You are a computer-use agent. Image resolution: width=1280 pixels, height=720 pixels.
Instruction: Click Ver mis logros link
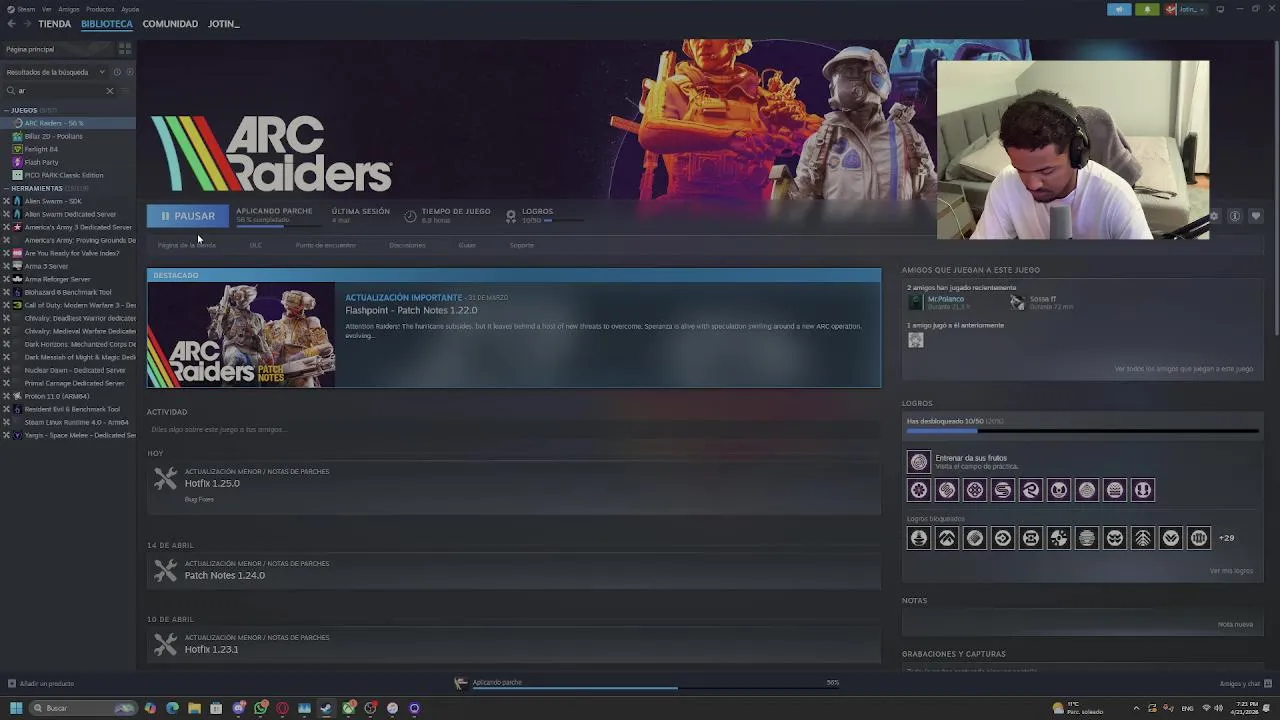click(x=1231, y=571)
